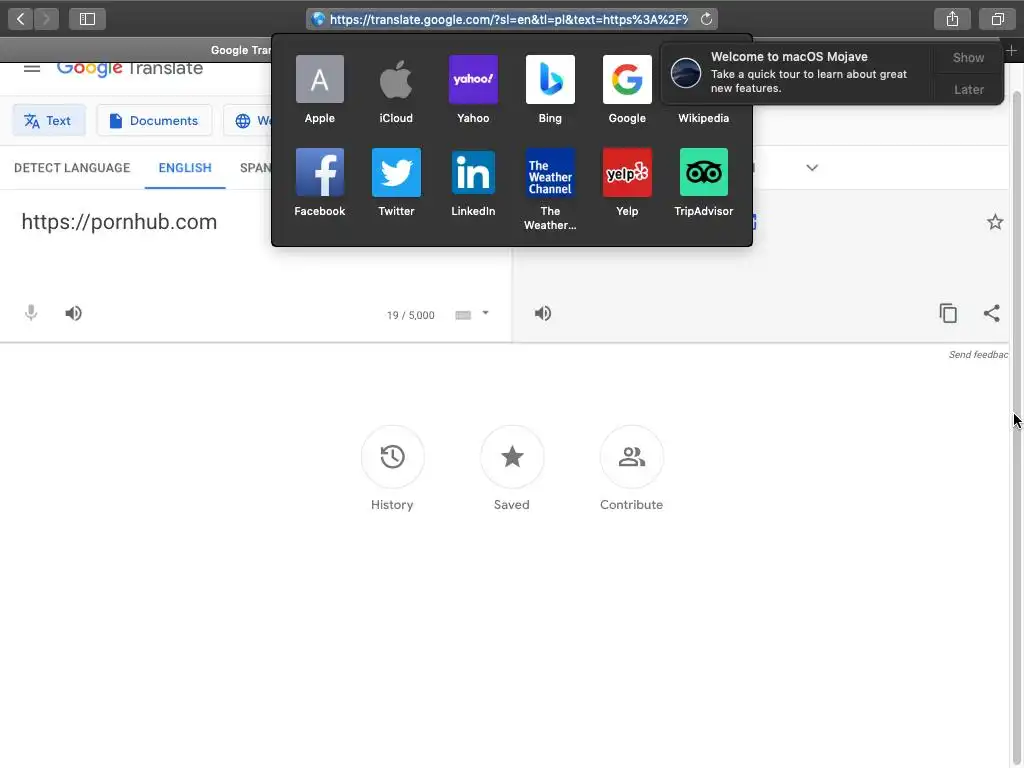This screenshot has height=768, width=1024.
Task: Click Send feedback link
Action: (978, 355)
